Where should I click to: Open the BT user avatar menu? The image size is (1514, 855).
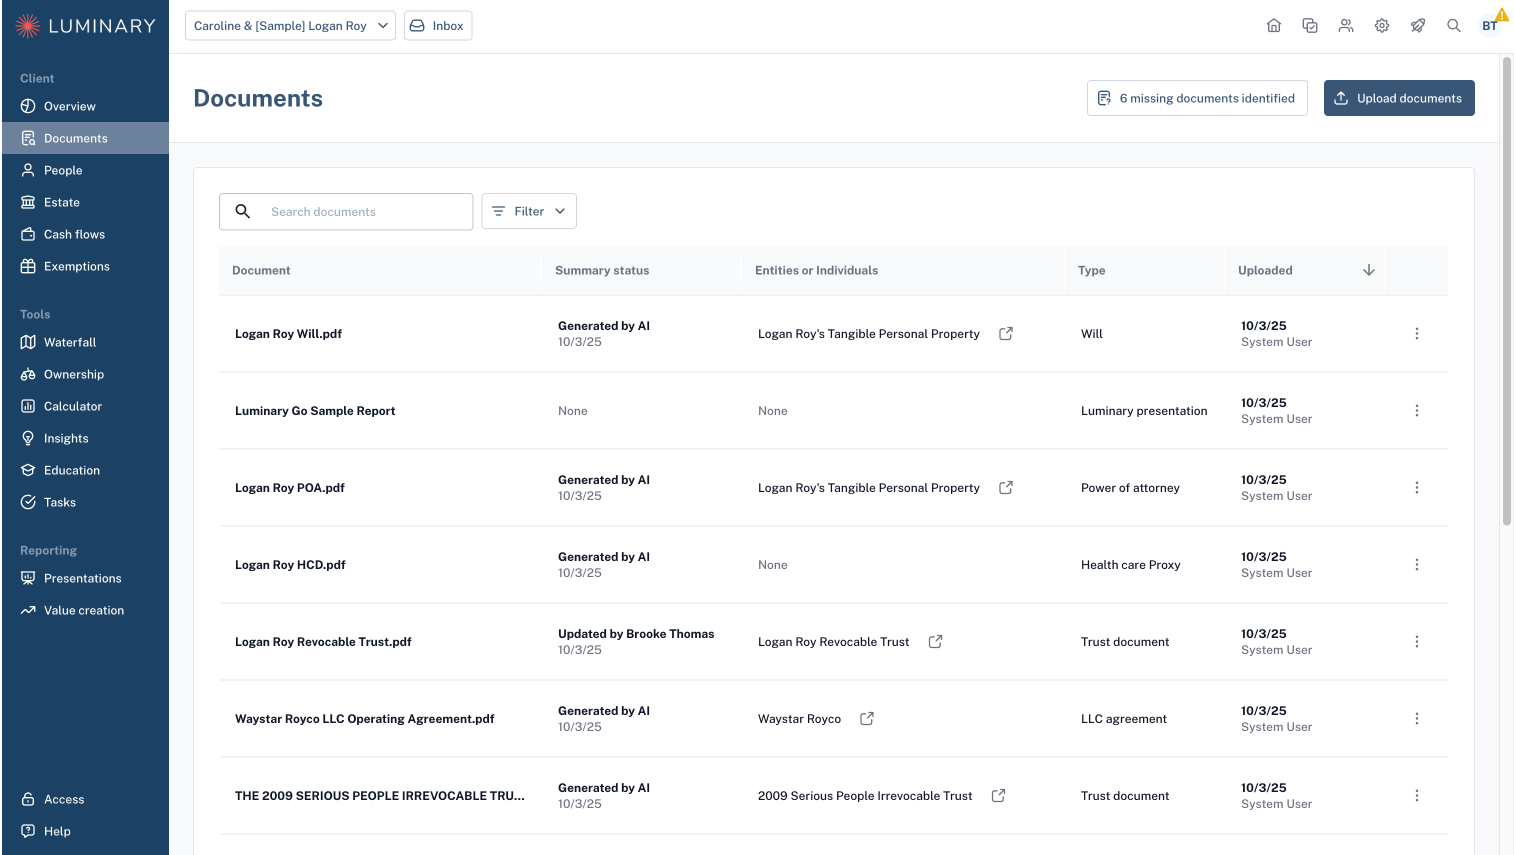click(1490, 26)
